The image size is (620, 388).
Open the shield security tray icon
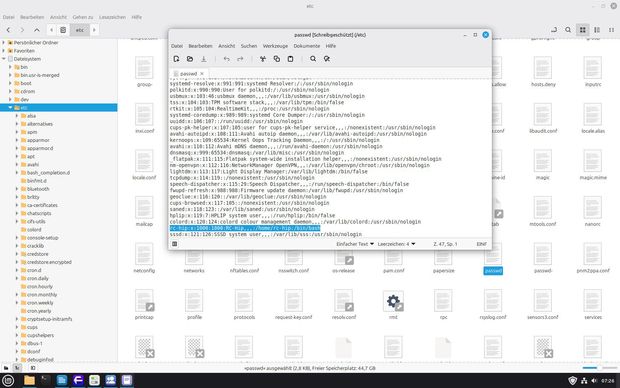[572, 380]
